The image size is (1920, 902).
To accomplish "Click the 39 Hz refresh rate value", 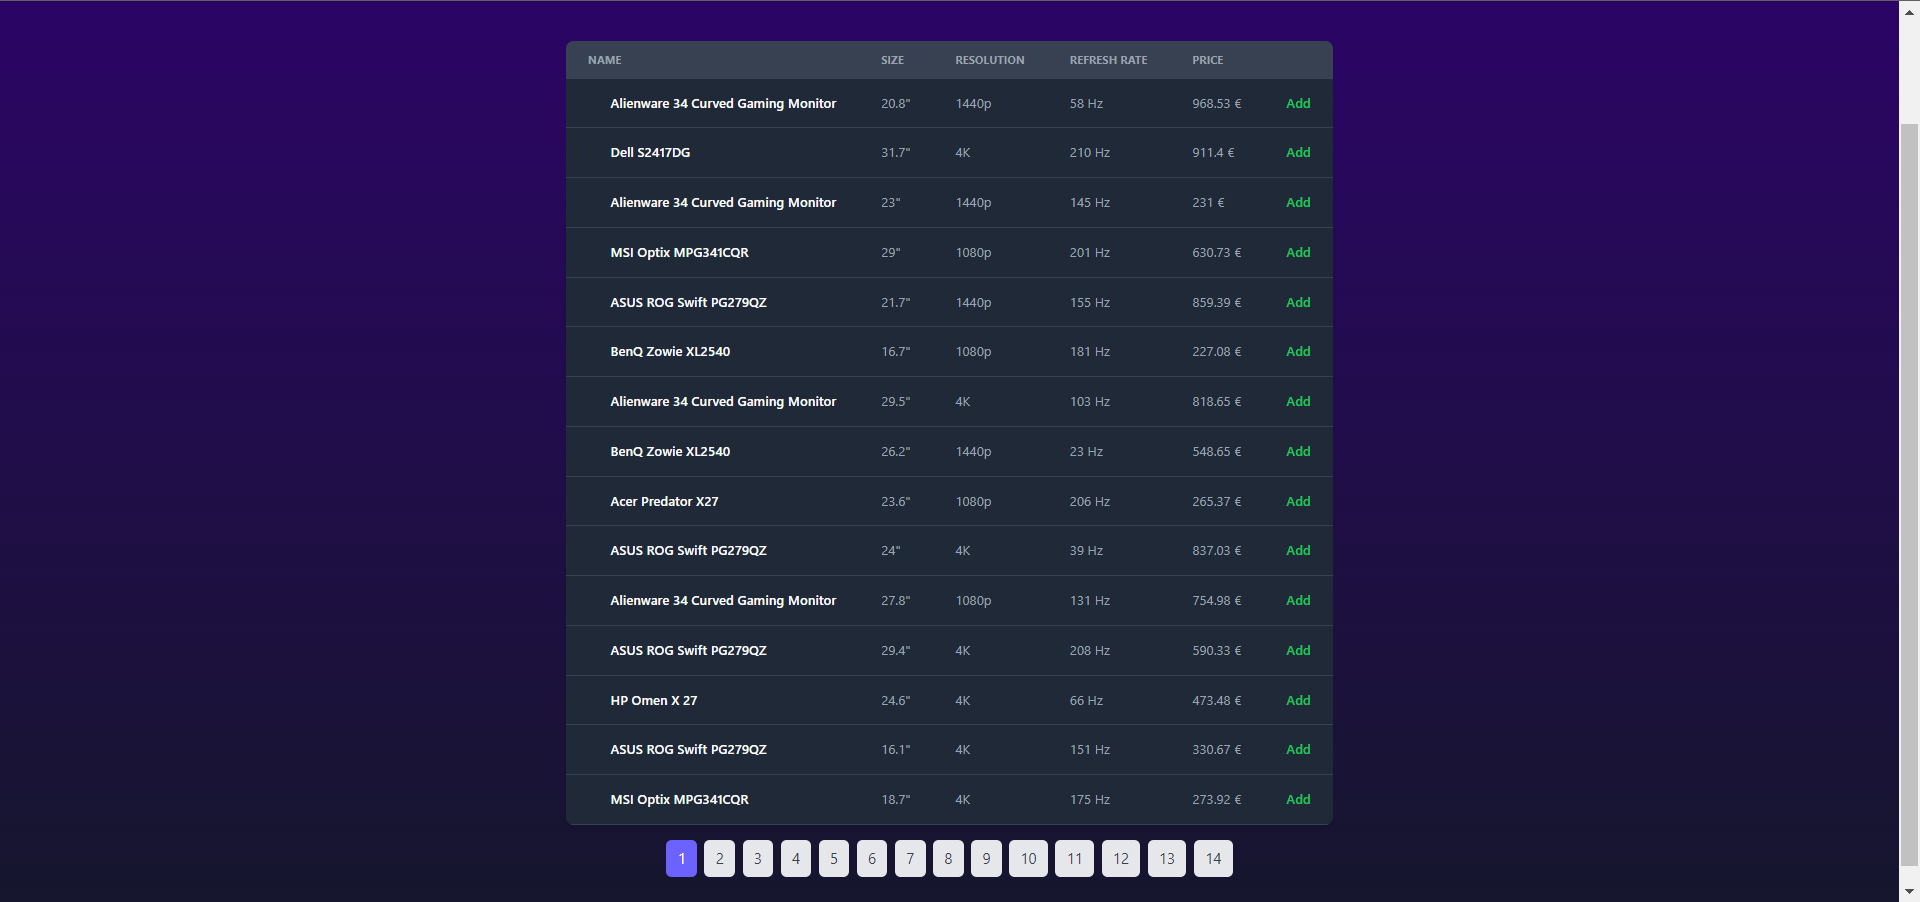I will coord(1086,551).
